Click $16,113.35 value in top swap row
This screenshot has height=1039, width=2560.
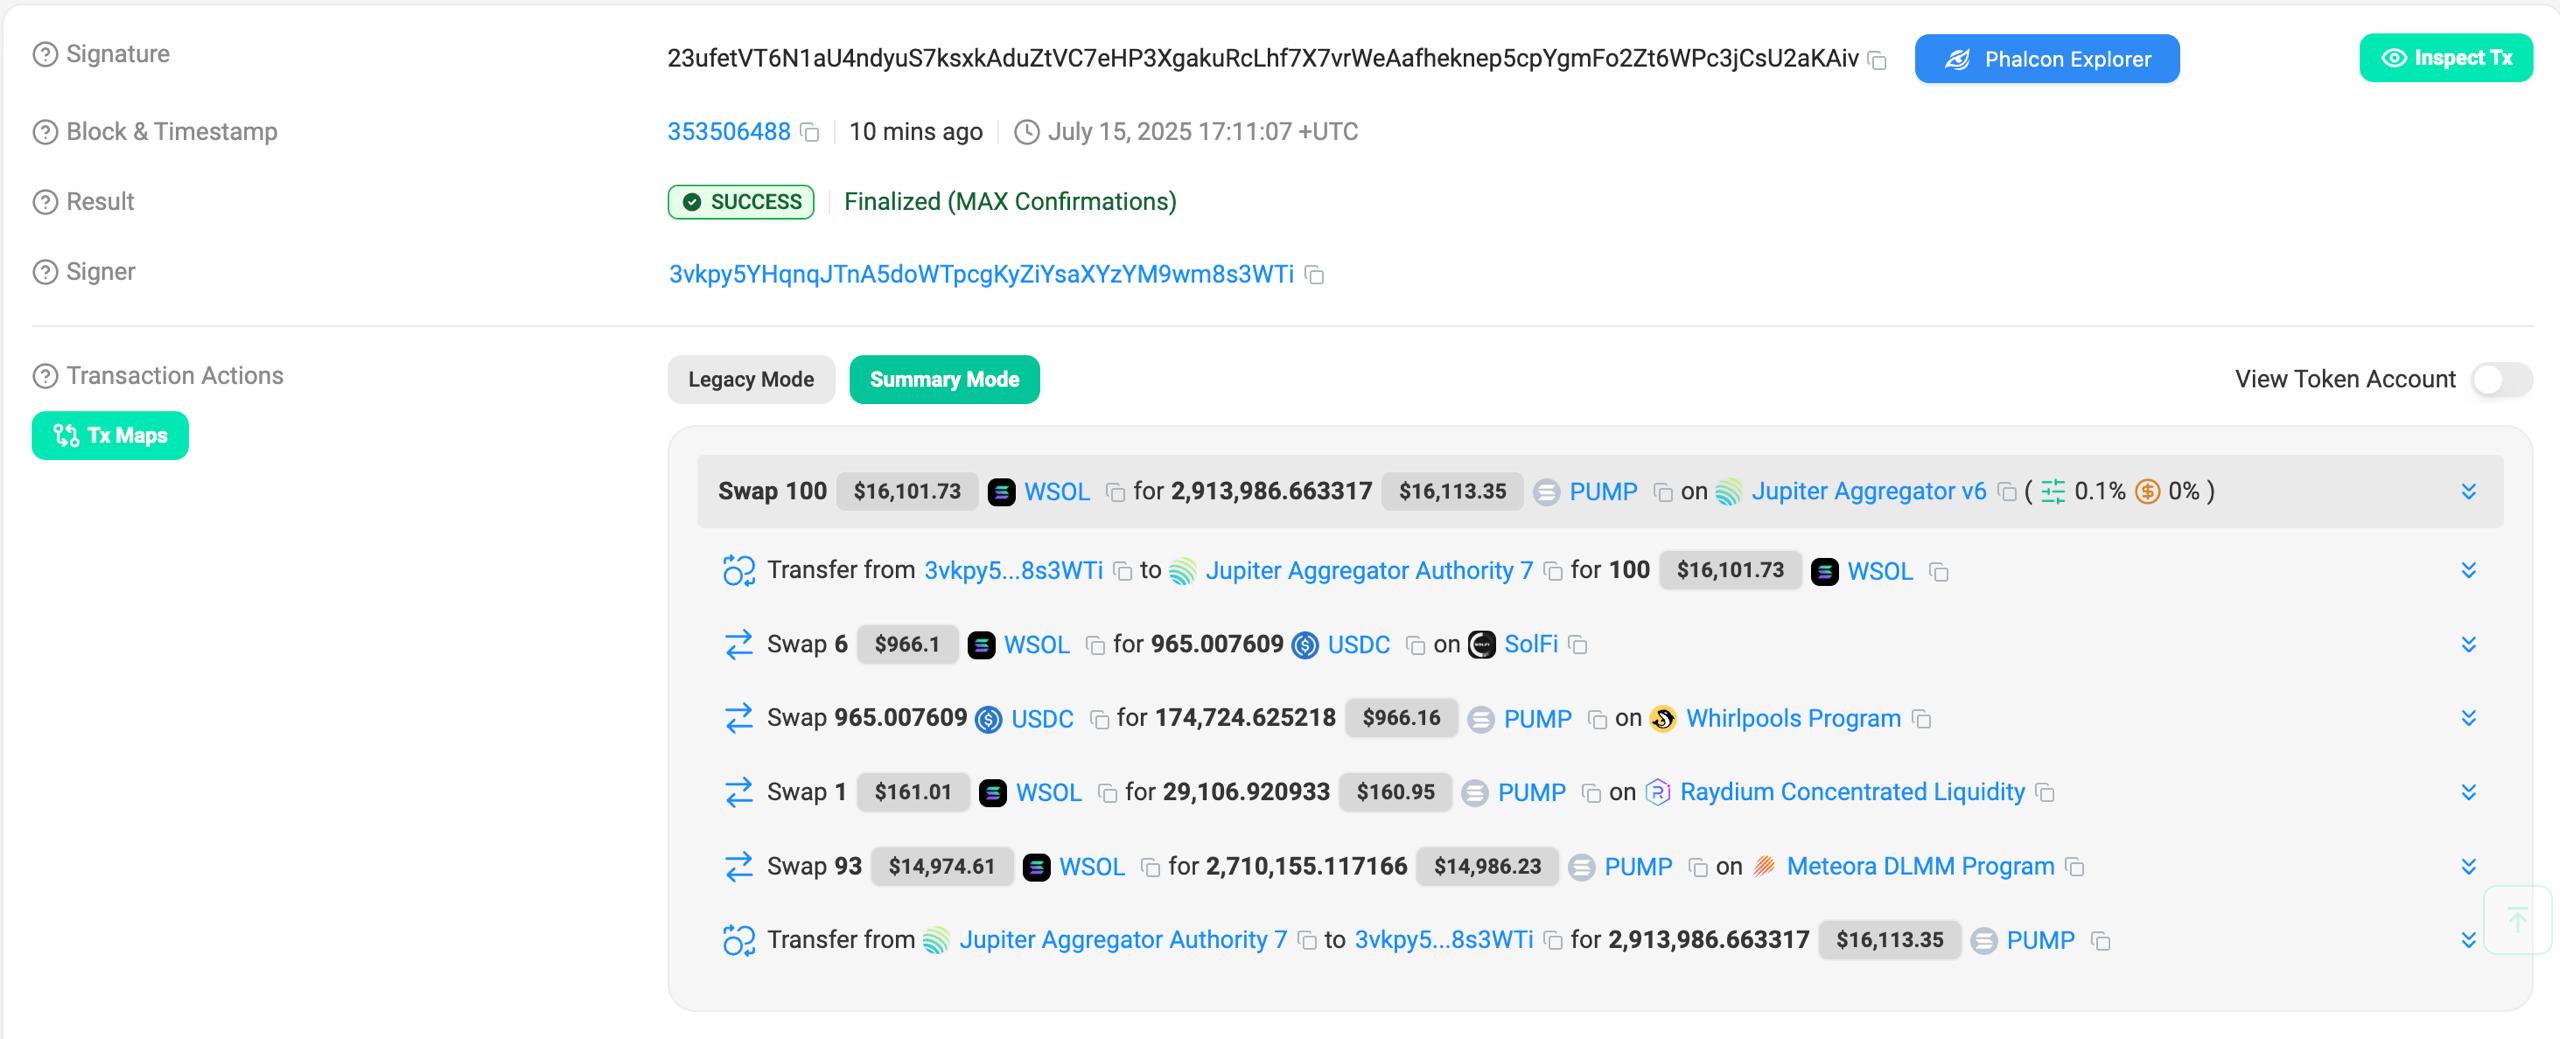coord(1452,491)
